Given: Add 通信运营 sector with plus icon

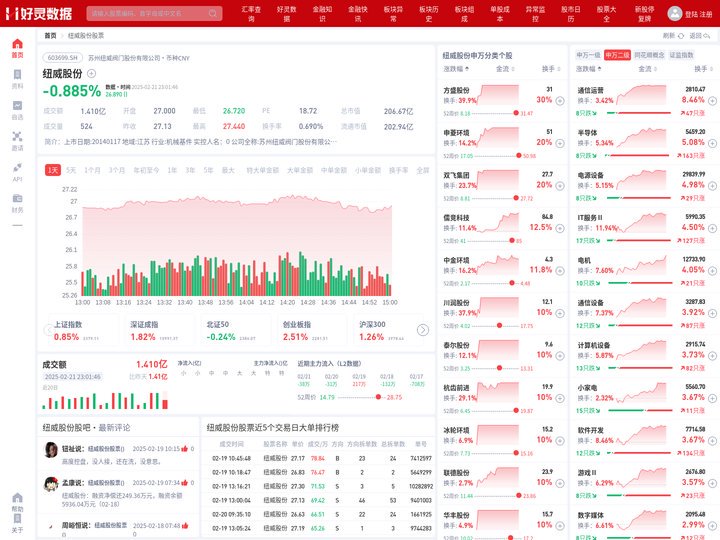Looking at the screenshot, I should 712,101.
